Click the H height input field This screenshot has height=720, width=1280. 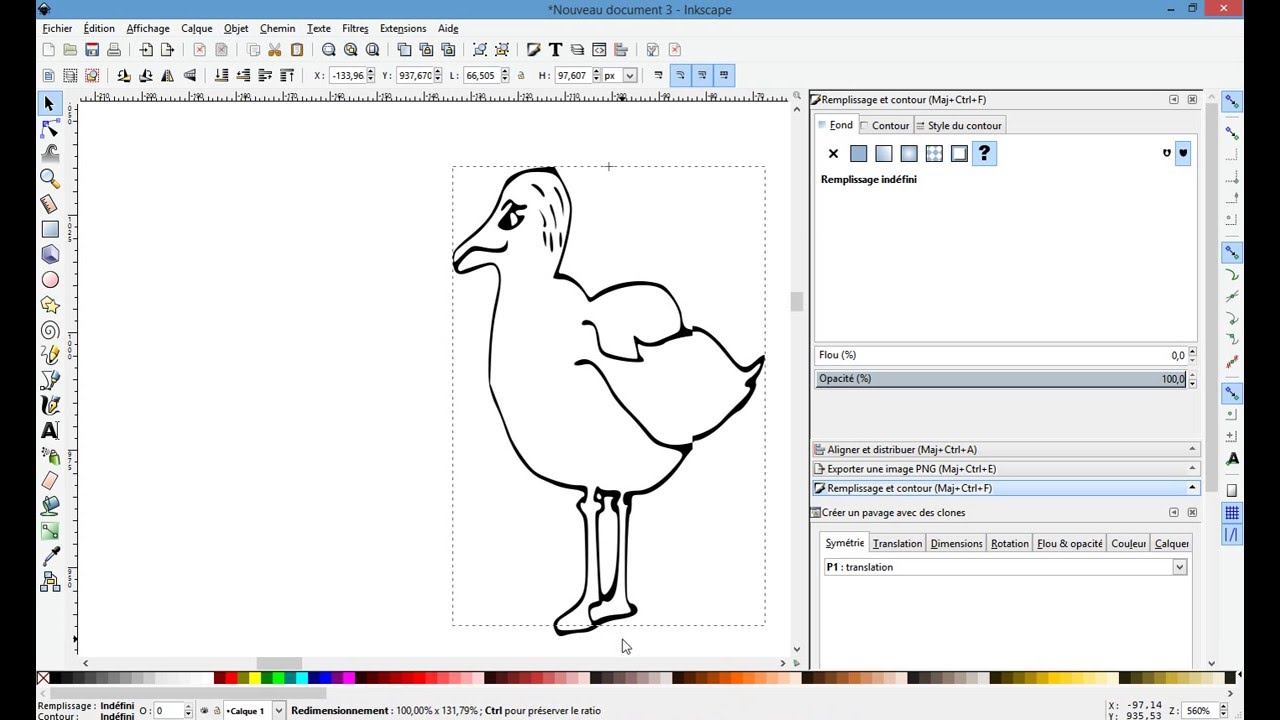click(x=572, y=75)
